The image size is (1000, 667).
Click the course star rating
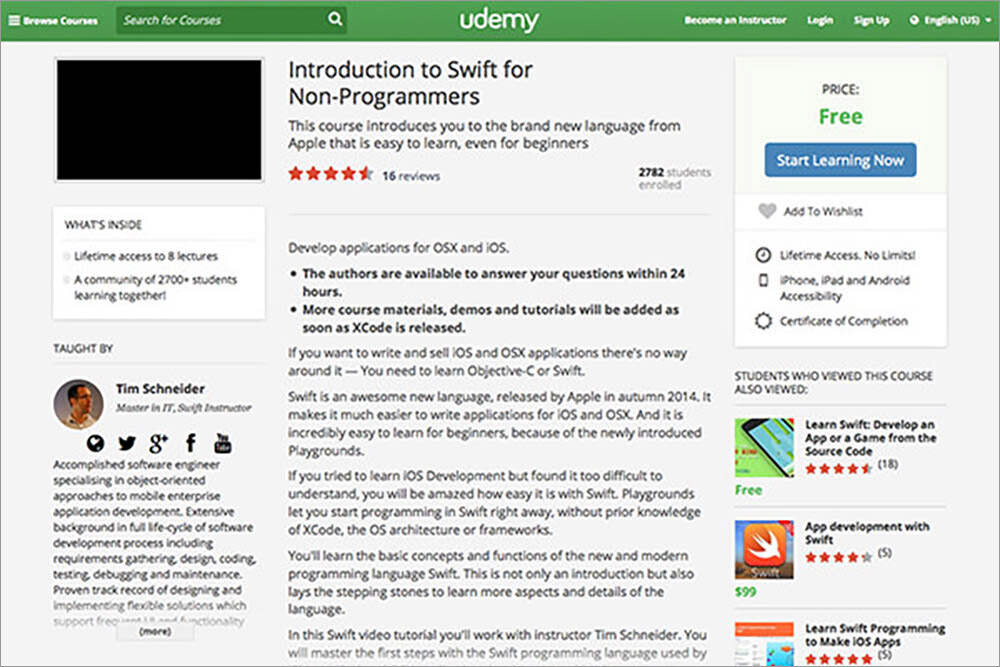coord(330,175)
